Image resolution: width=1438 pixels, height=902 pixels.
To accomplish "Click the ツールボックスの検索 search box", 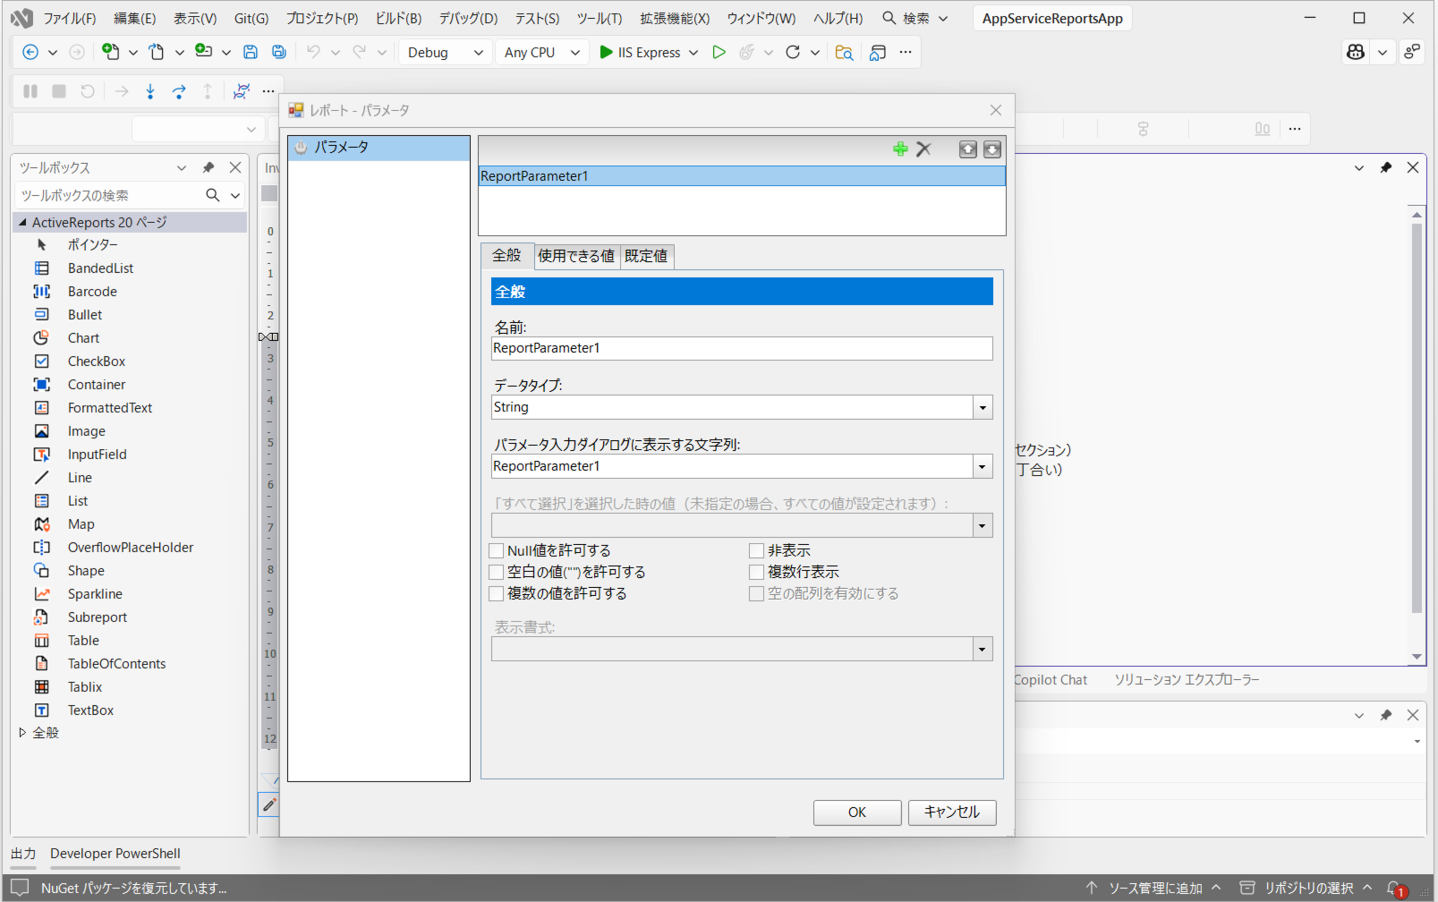I will [x=109, y=195].
